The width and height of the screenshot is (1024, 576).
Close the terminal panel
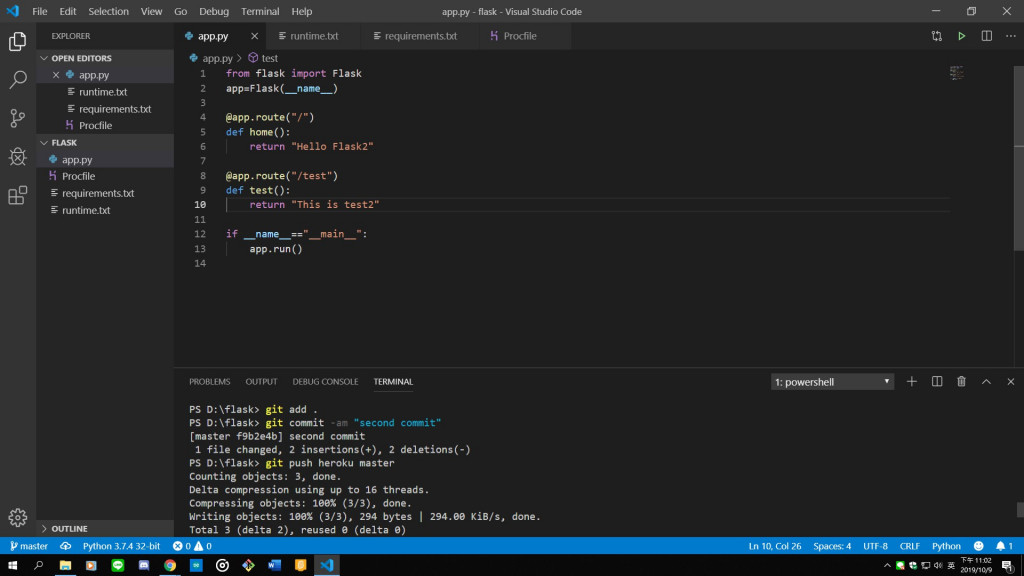1010,381
